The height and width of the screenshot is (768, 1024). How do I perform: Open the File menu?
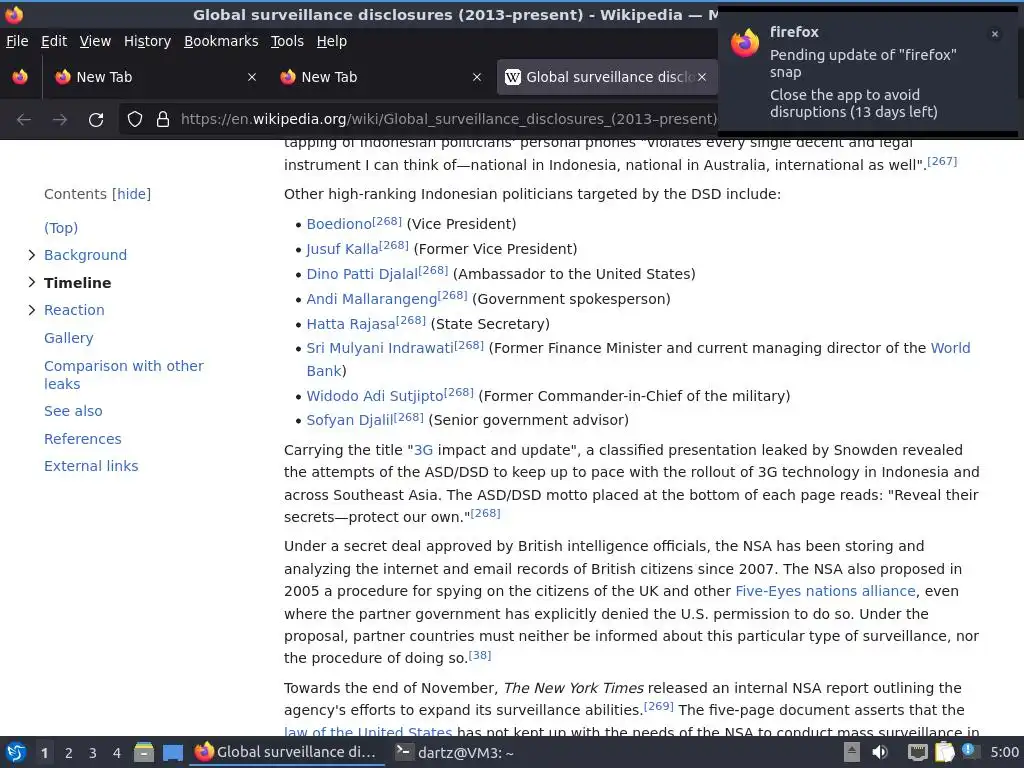point(17,41)
